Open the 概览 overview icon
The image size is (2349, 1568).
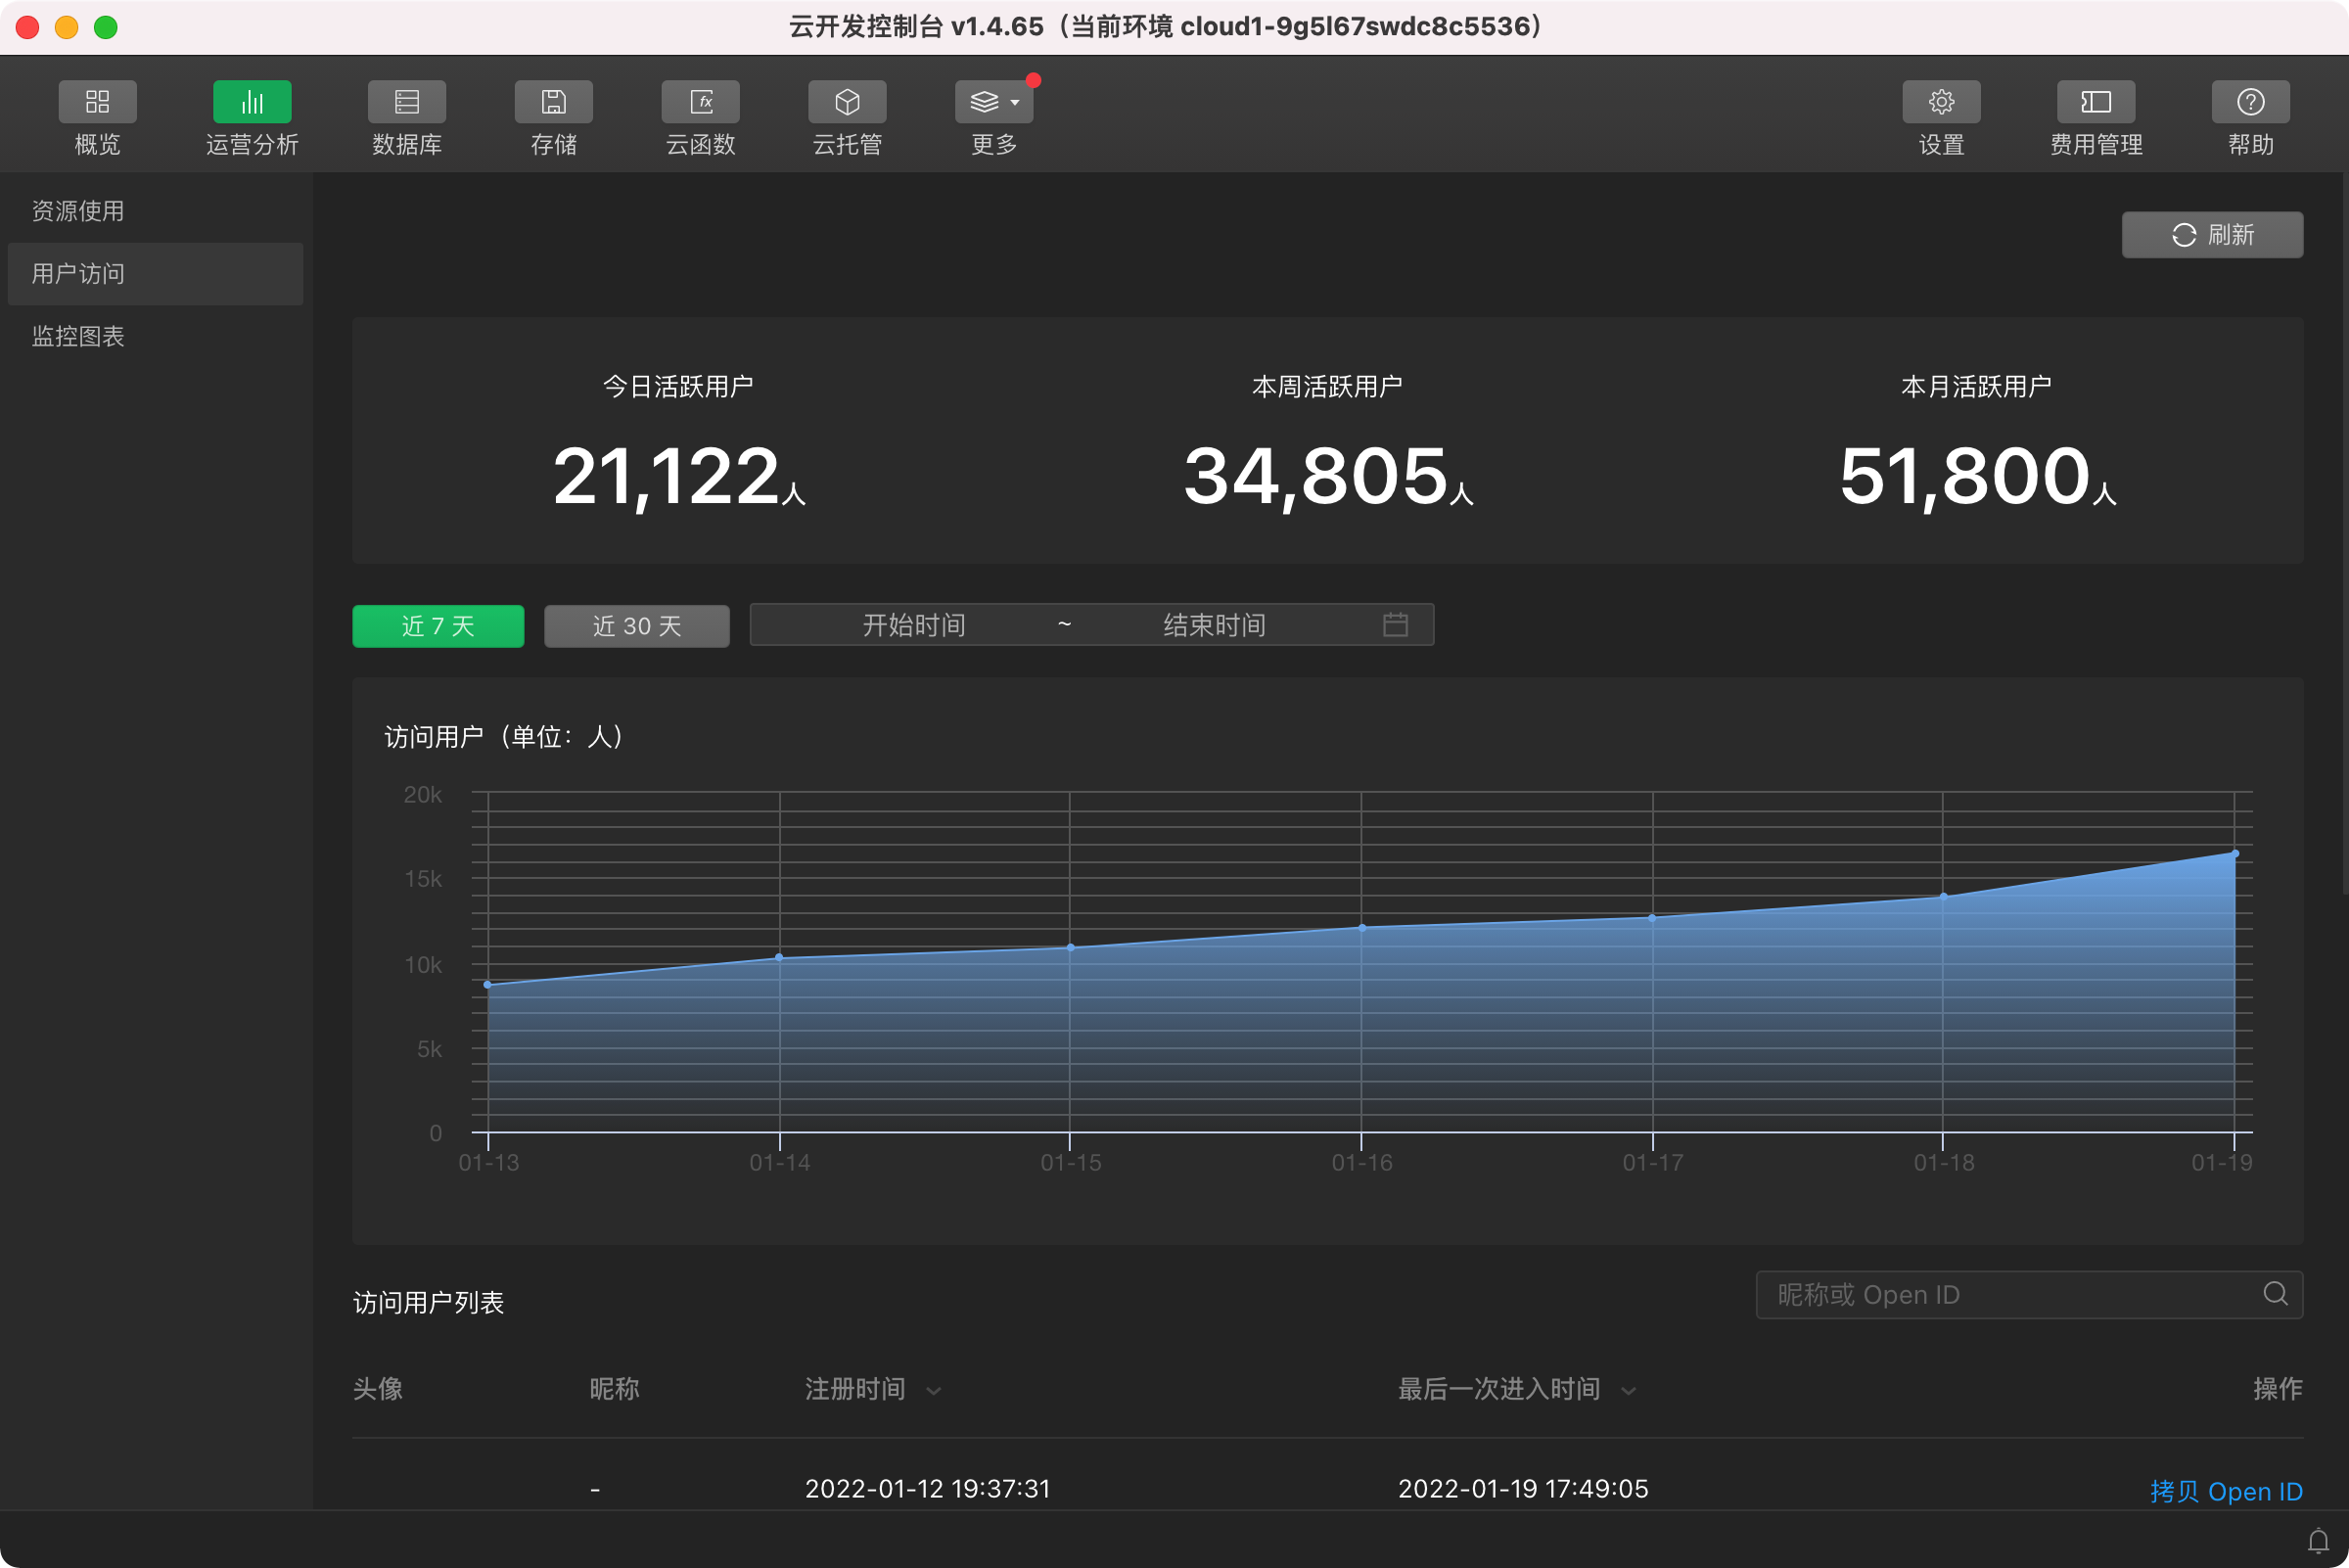[x=97, y=102]
